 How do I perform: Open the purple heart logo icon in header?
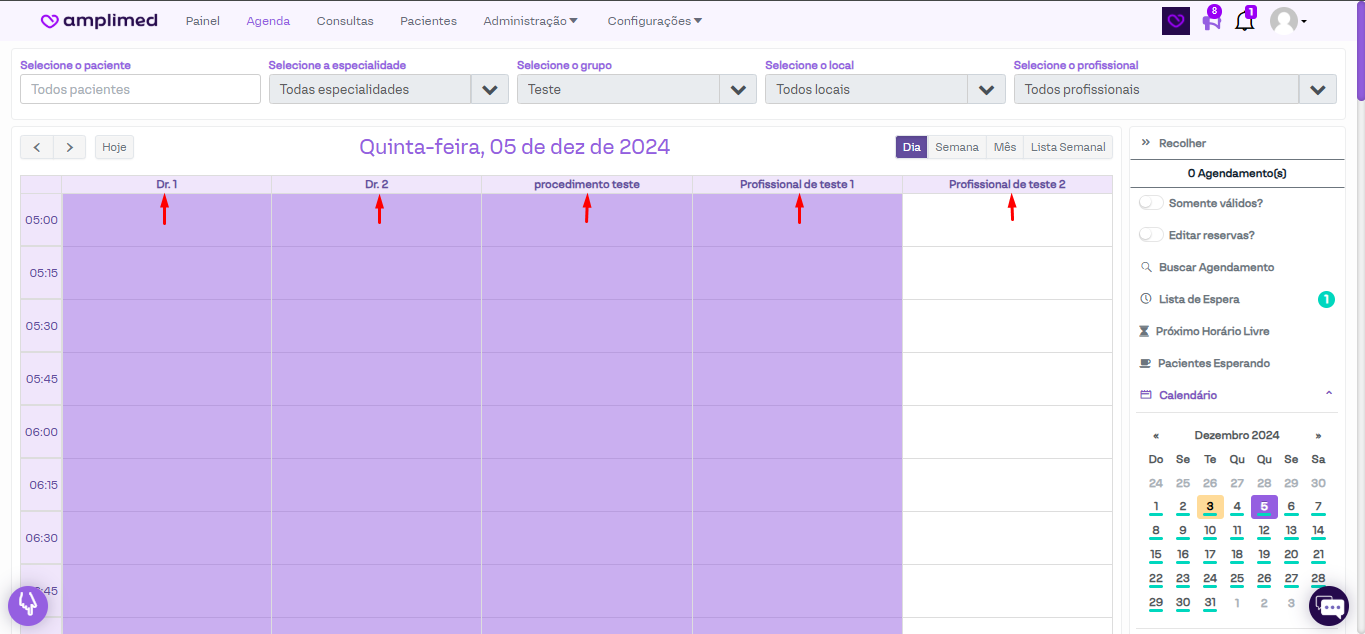click(1176, 21)
